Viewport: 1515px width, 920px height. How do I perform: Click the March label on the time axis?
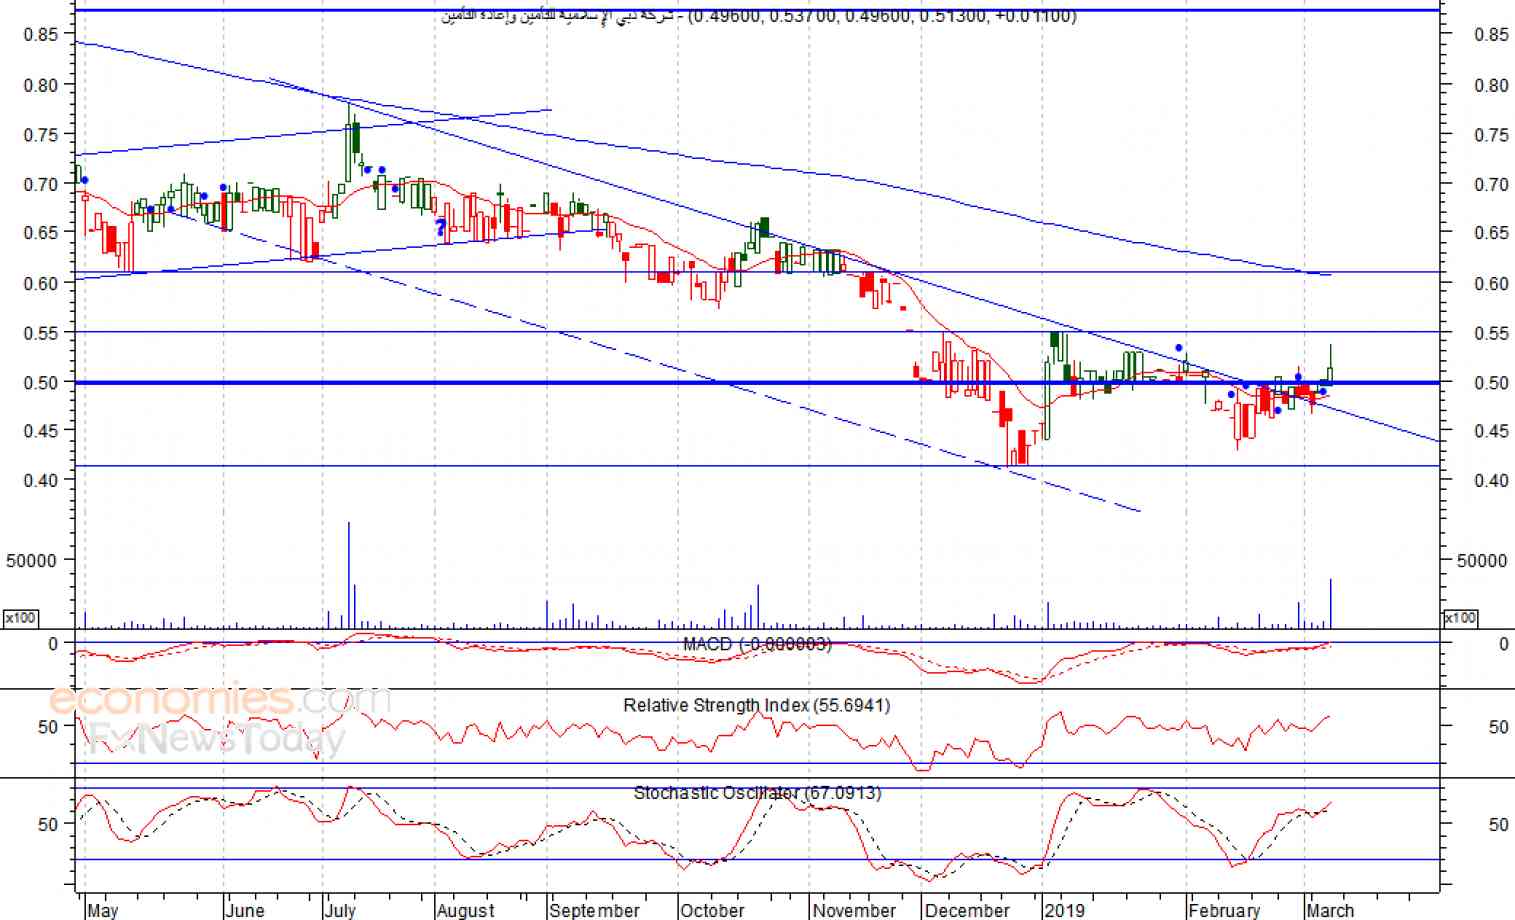click(1330, 910)
